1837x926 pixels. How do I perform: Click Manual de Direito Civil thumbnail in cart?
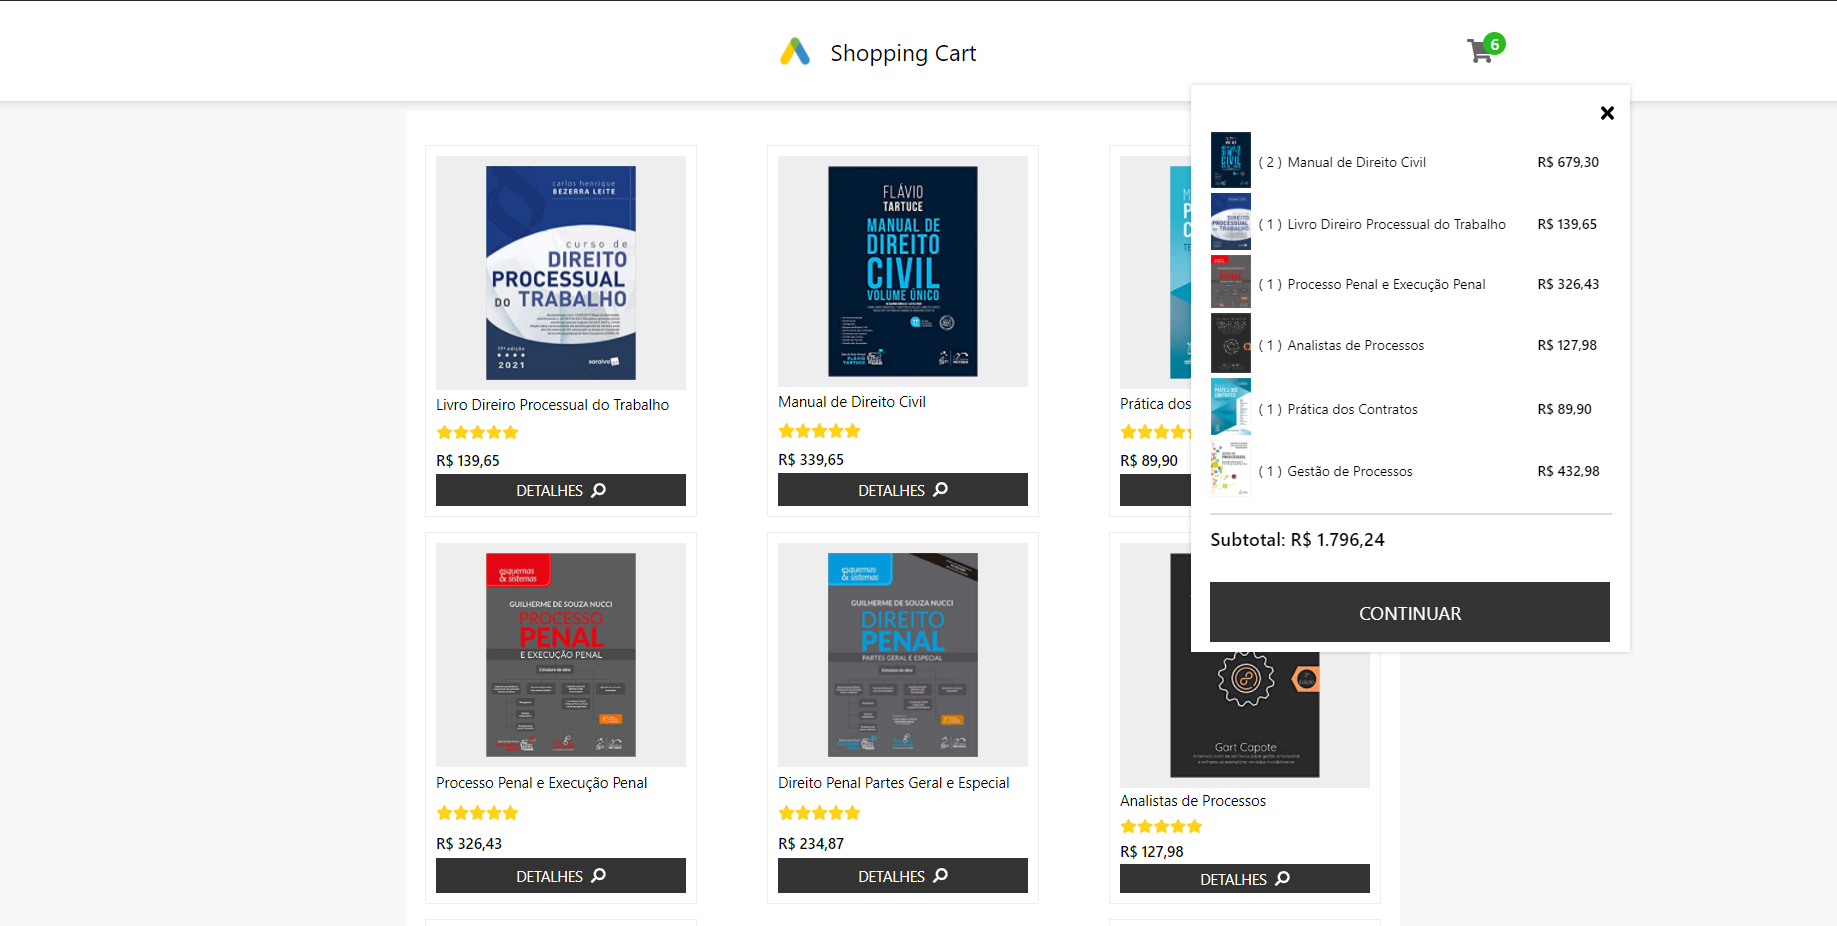tap(1231, 160)
